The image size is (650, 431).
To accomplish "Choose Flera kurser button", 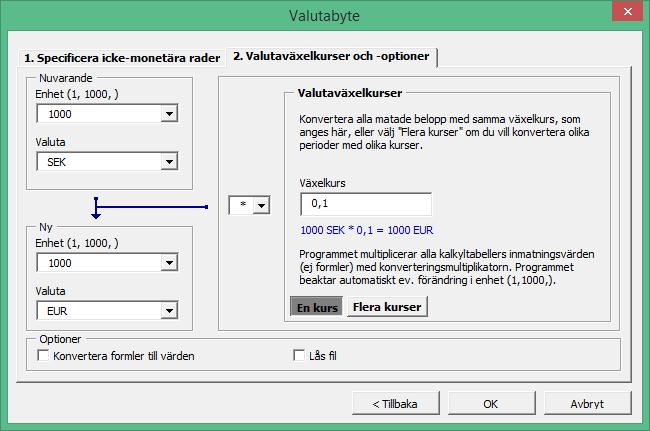I will [387, 307].
